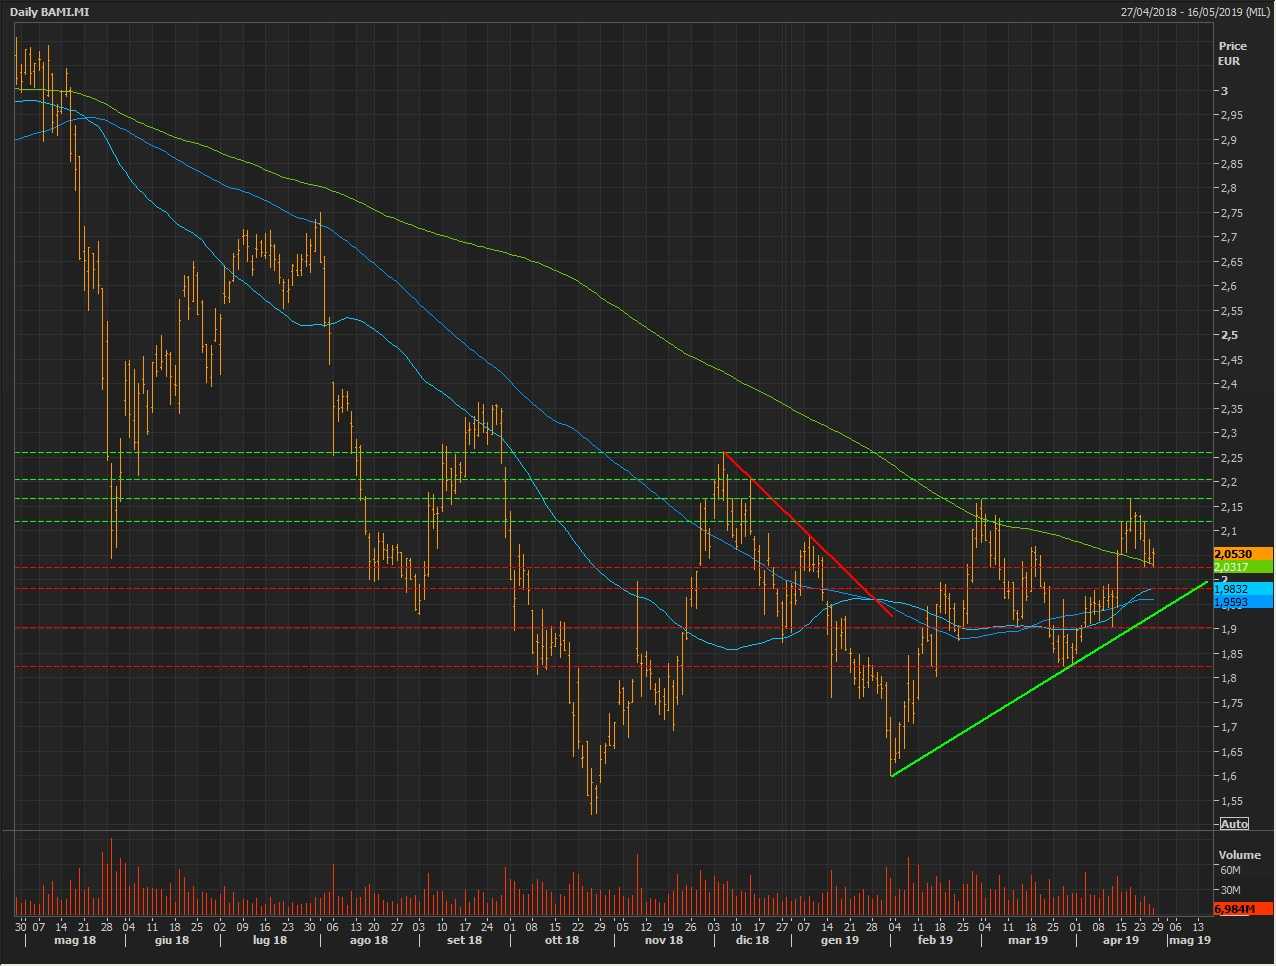Viewport: 1276px width, 966px height.
Task: Click the date range label at top right
Action: [1195, 12]
